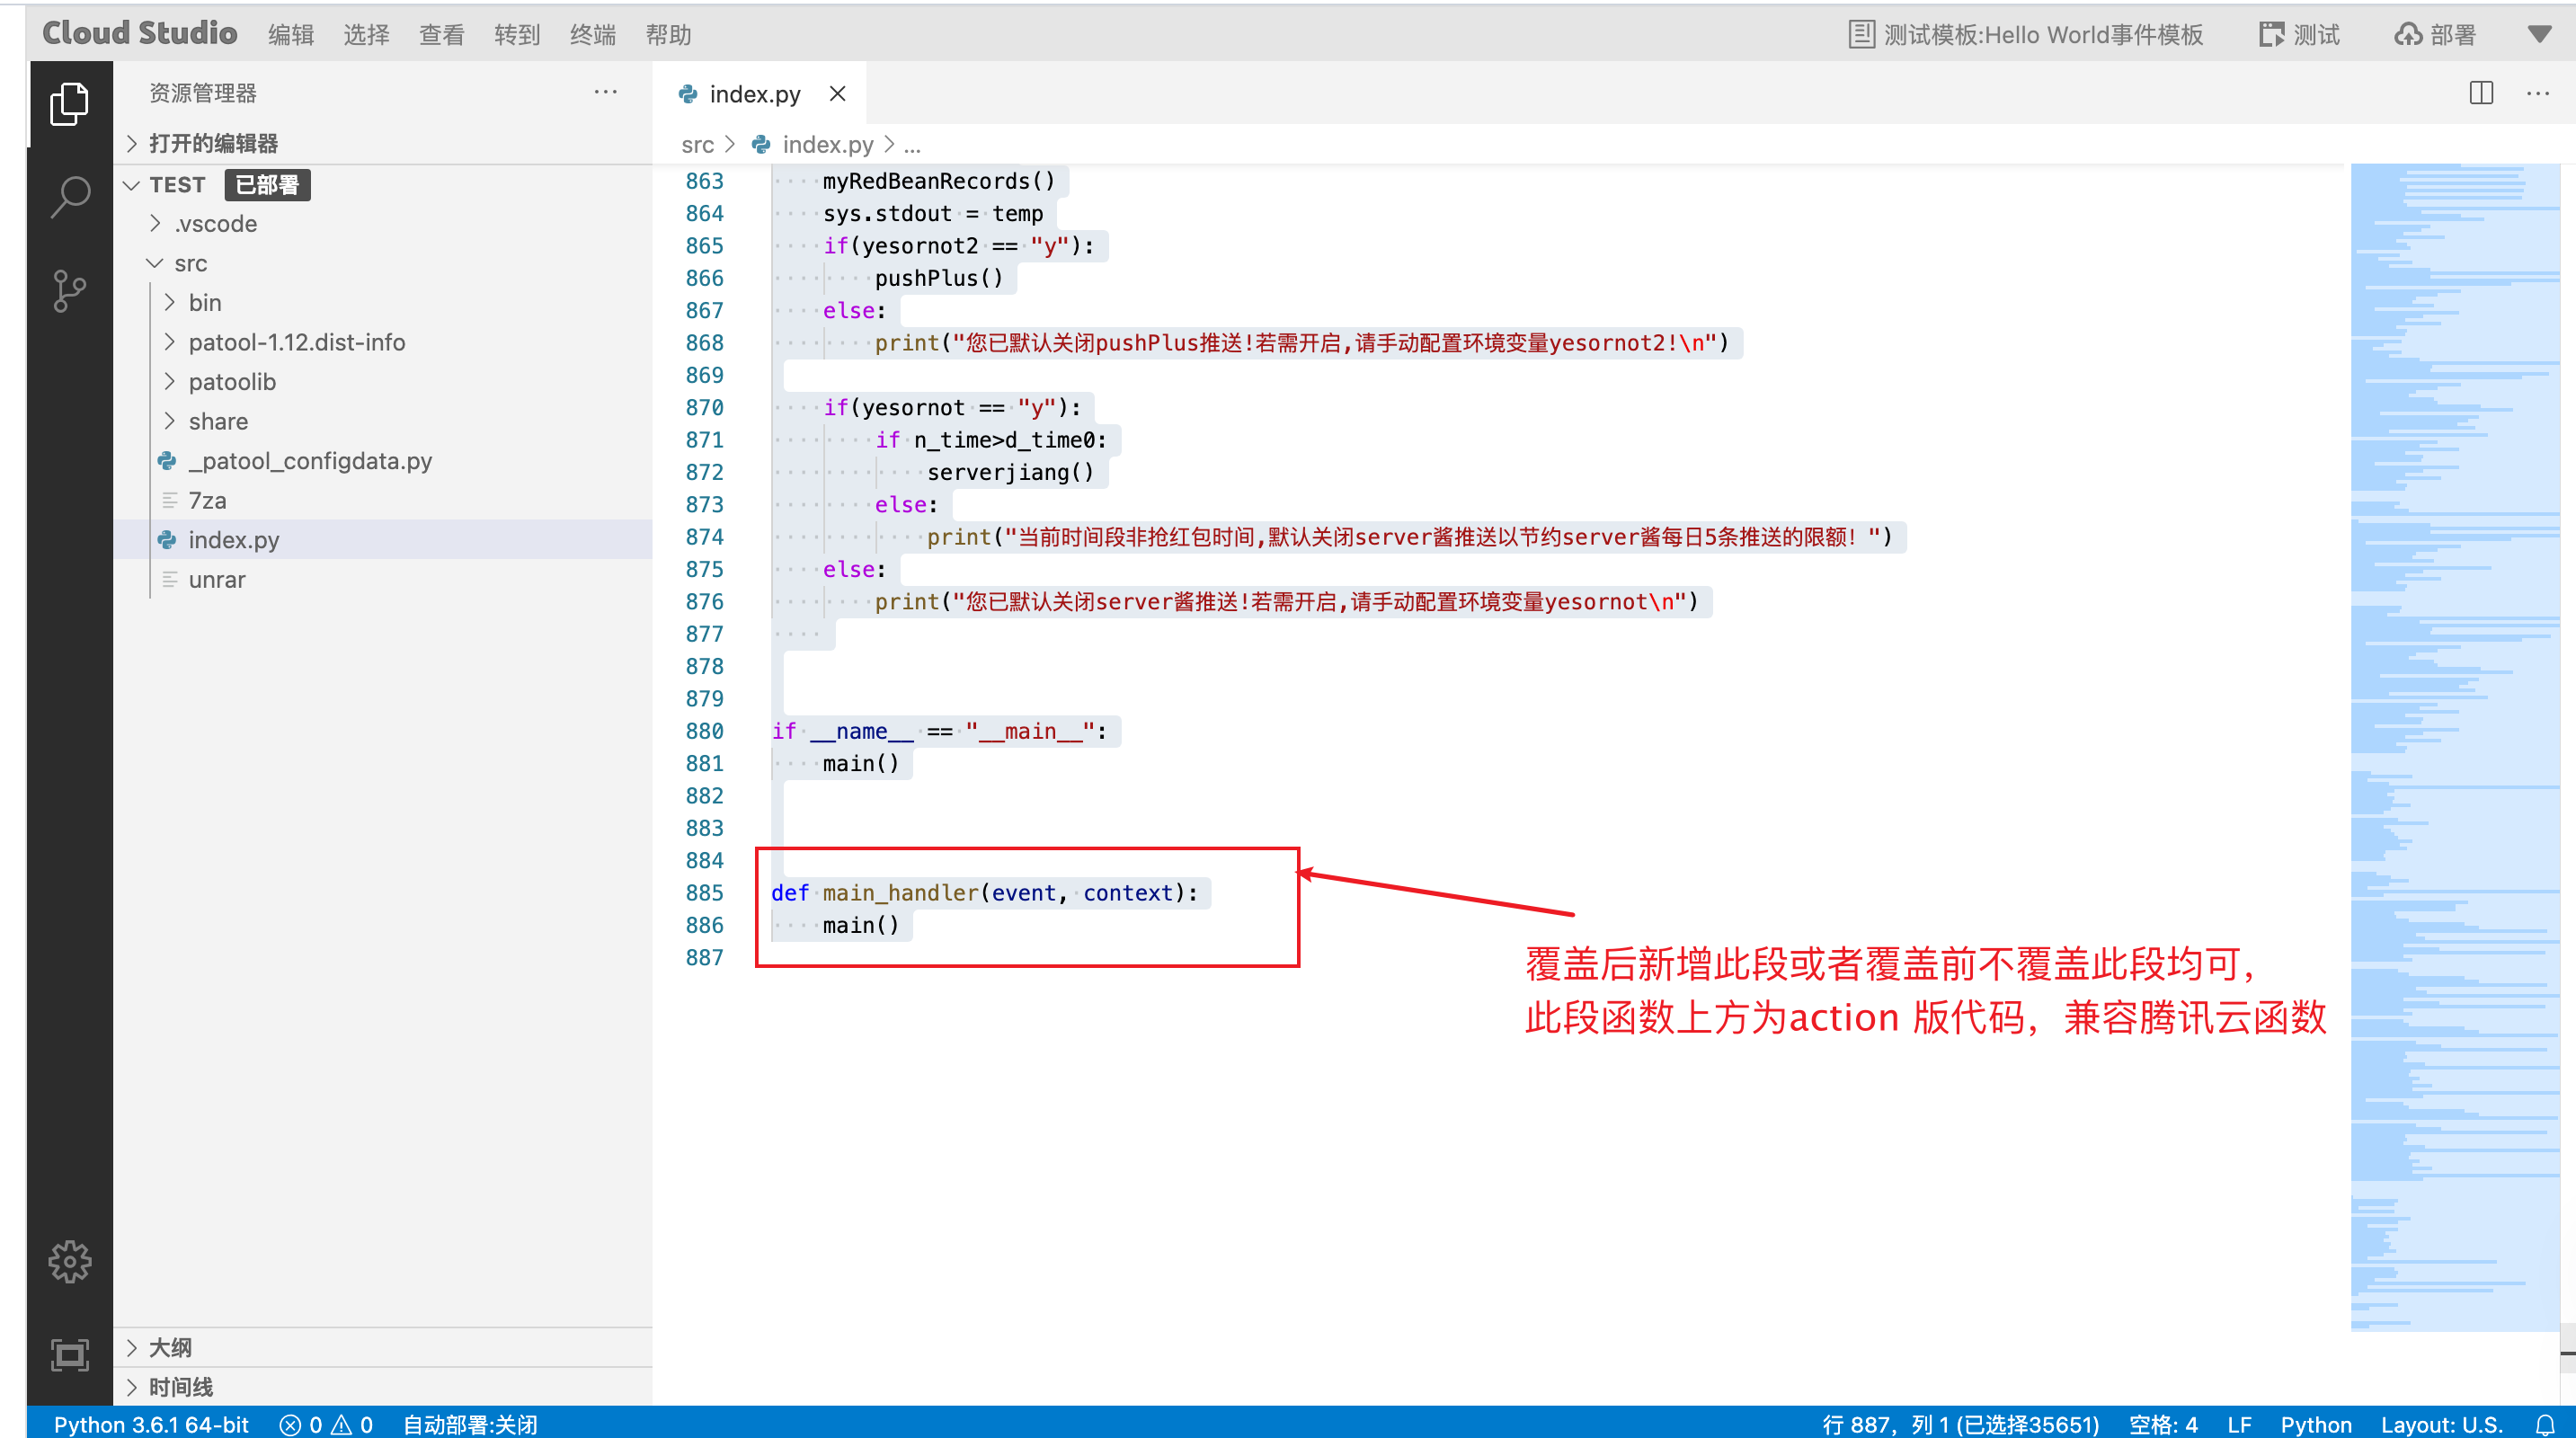This screenshot has width=2576, height=1438.
Task: Click the Layout: U.S. status item
Action: coord(2441,1424)
